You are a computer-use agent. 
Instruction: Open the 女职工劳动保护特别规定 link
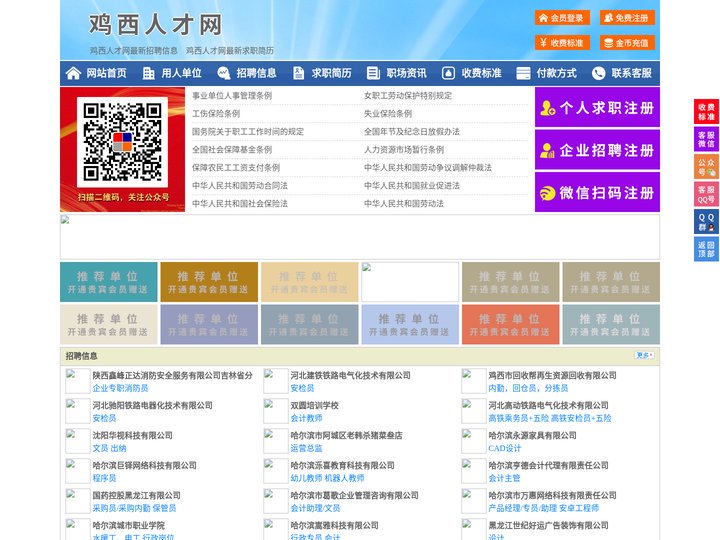click(408, 96)
